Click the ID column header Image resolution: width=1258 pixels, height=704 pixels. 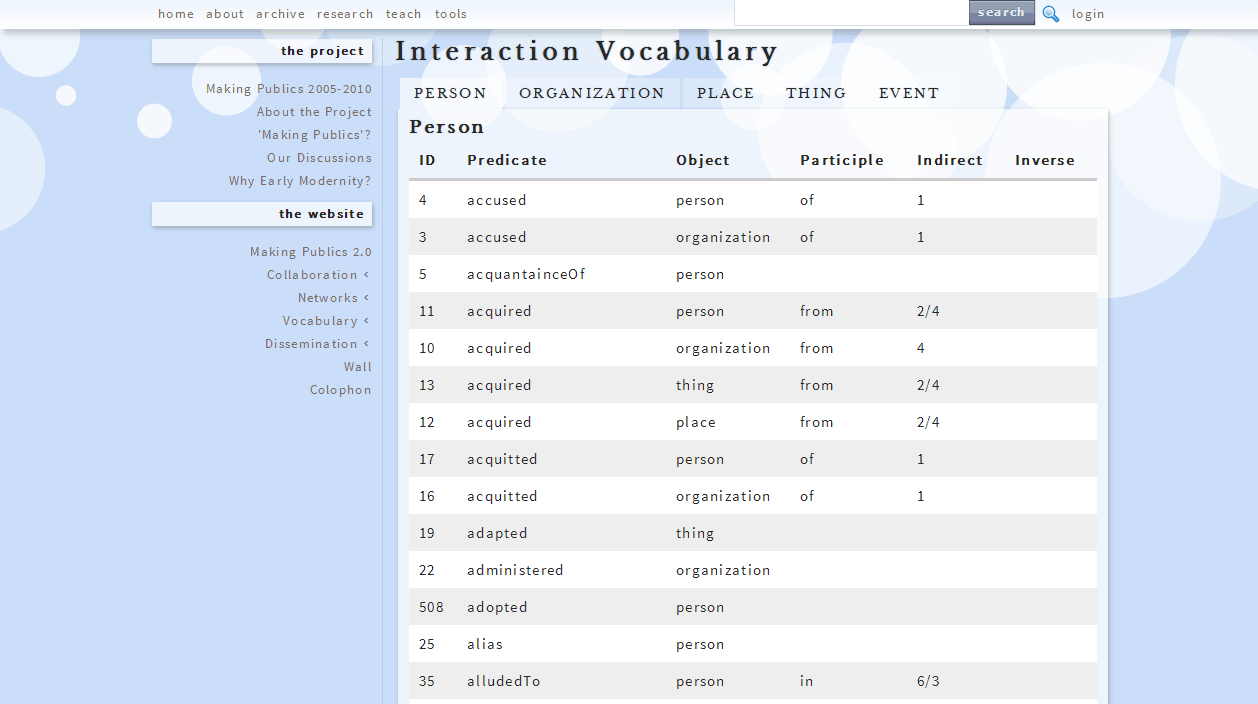pyautogui.click(x=427, y=160)
